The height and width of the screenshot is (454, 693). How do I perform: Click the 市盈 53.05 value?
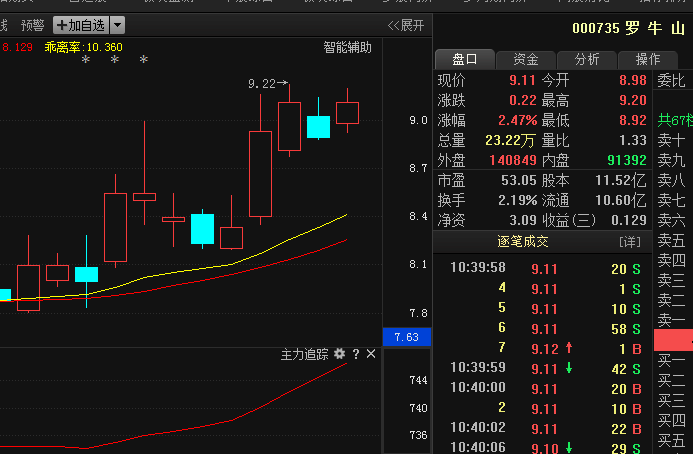tap(518, 180)
